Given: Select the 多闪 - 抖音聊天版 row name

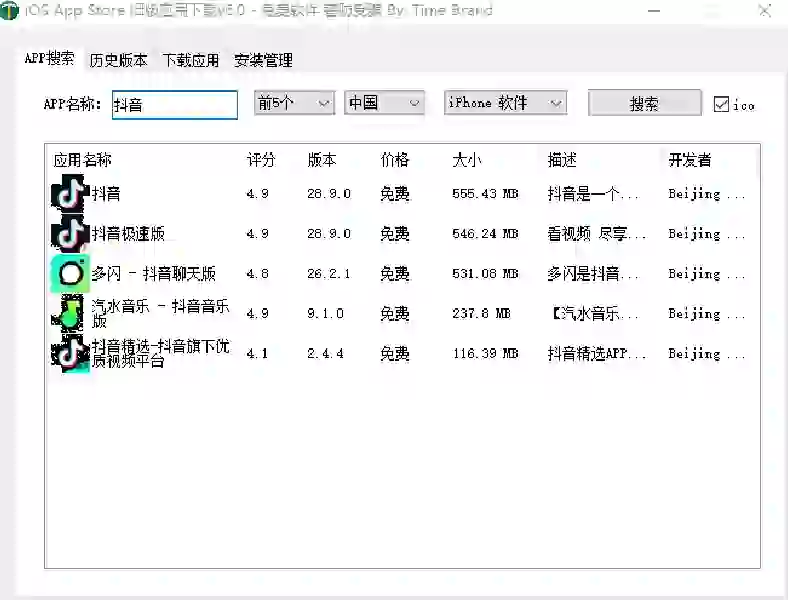Looking at the screenshot, I should 153,274.
